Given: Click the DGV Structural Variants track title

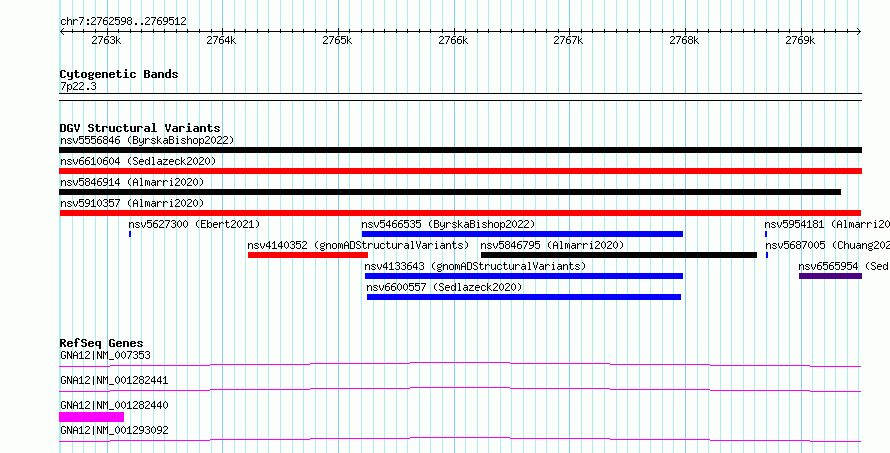Looking at the screenshot, I should pos(140,128).
